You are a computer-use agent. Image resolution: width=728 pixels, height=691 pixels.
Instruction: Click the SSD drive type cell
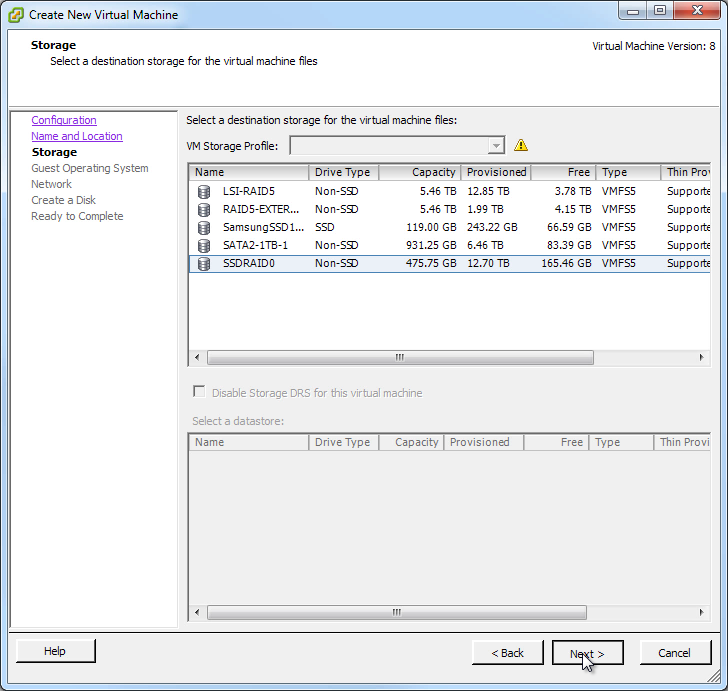325,228
